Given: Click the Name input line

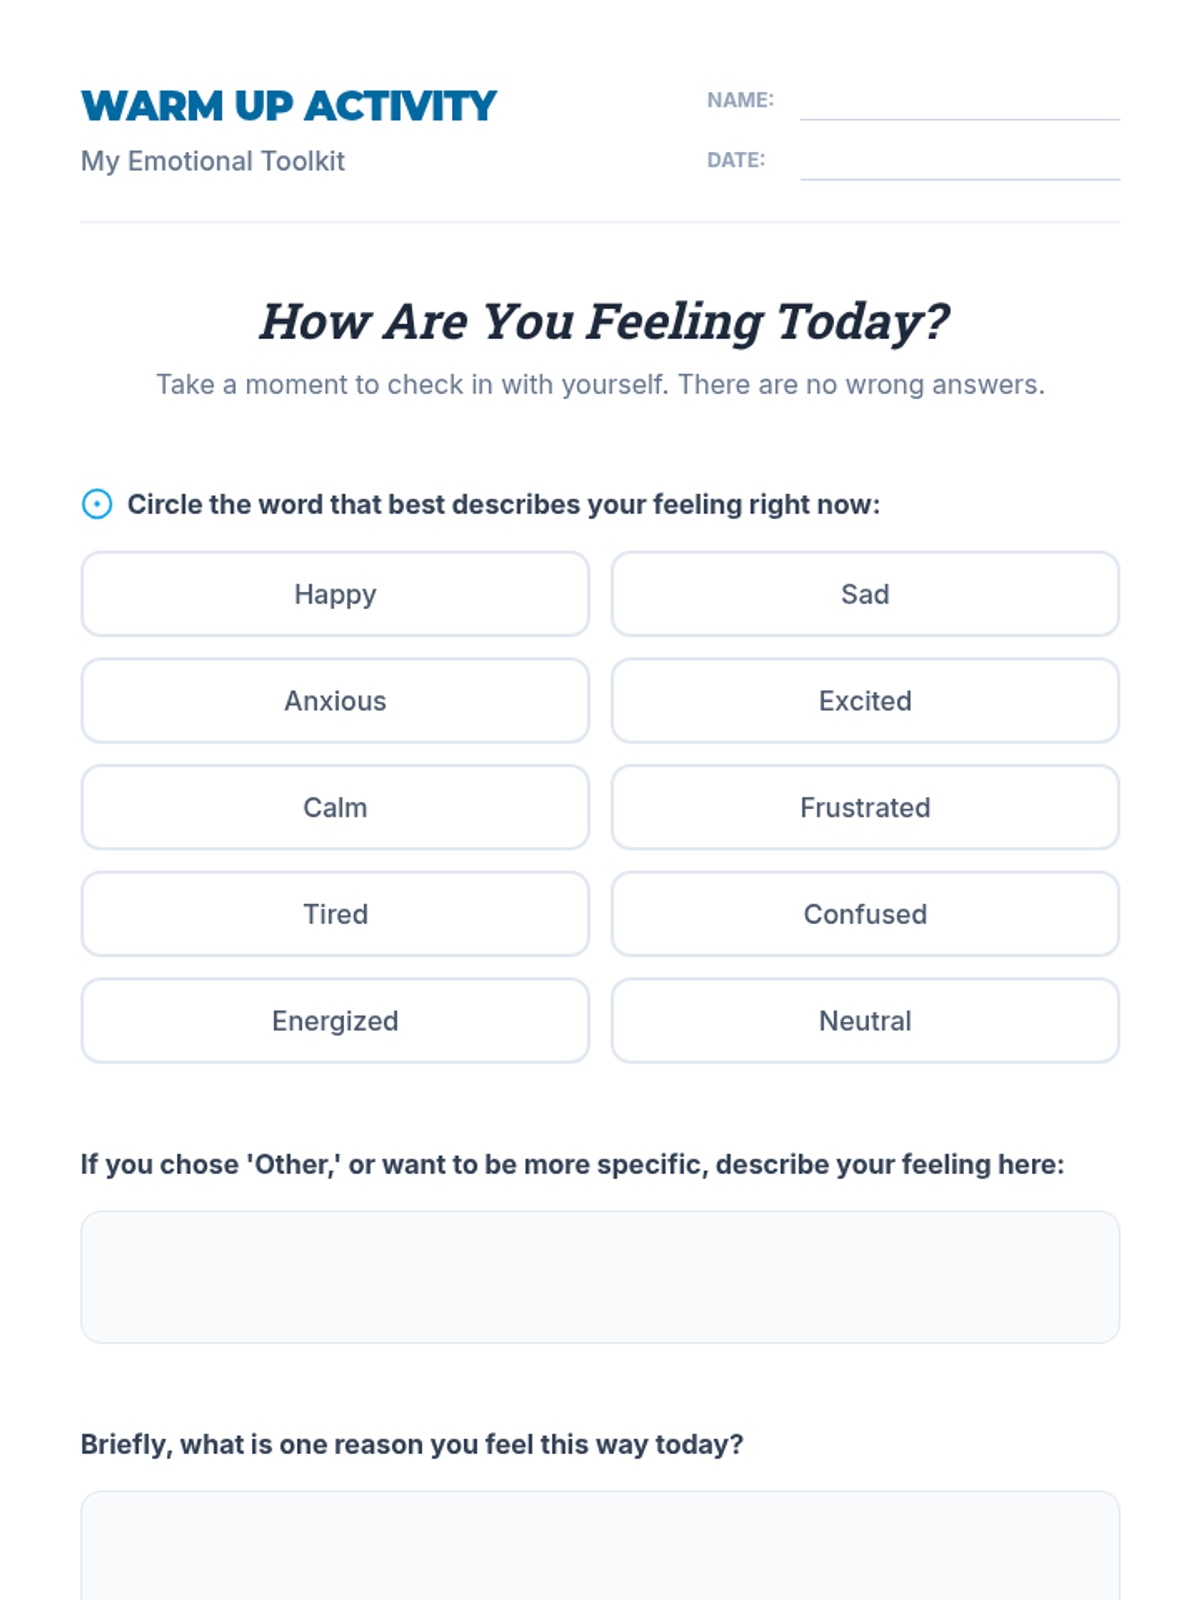Looking at the screenshot, I should [x=960, y=102].
